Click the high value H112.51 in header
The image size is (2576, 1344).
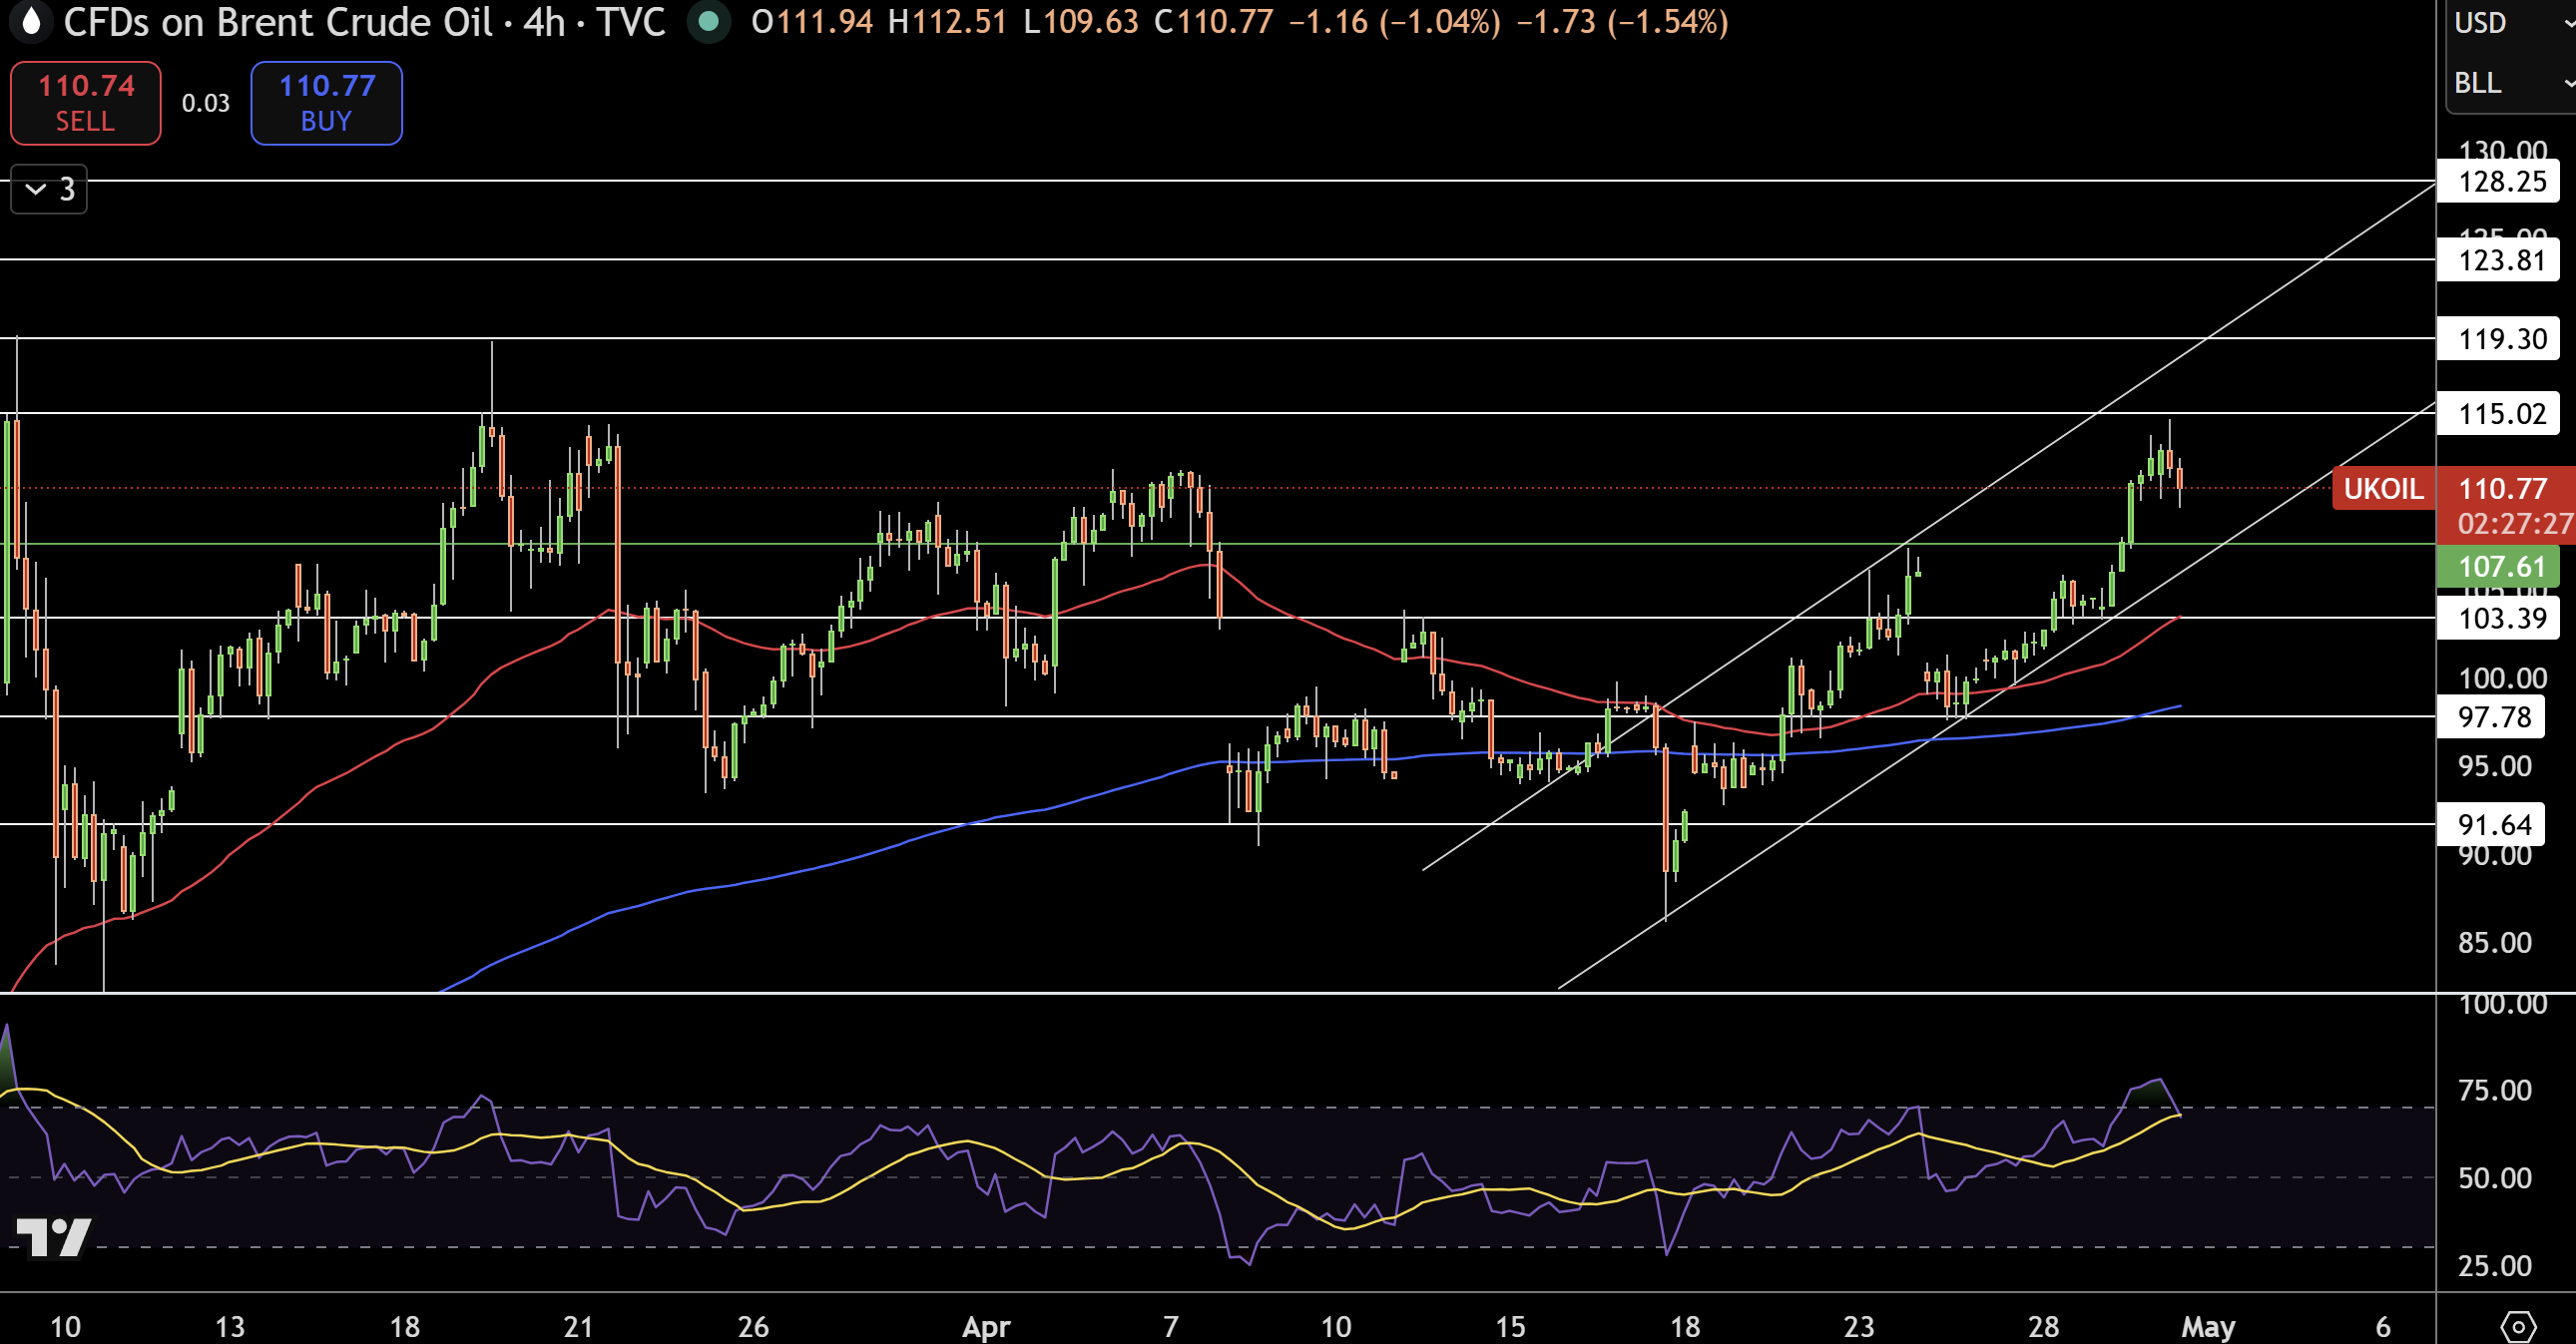[x=947, y=22]
